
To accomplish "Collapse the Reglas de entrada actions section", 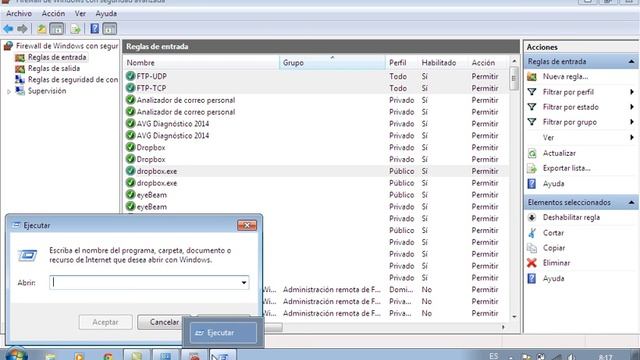I will (631, 62).
